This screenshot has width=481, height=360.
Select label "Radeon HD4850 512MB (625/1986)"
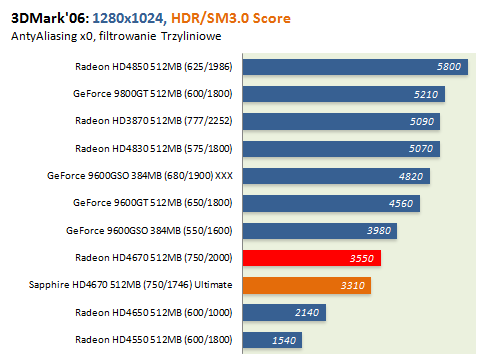click(154, 67)
